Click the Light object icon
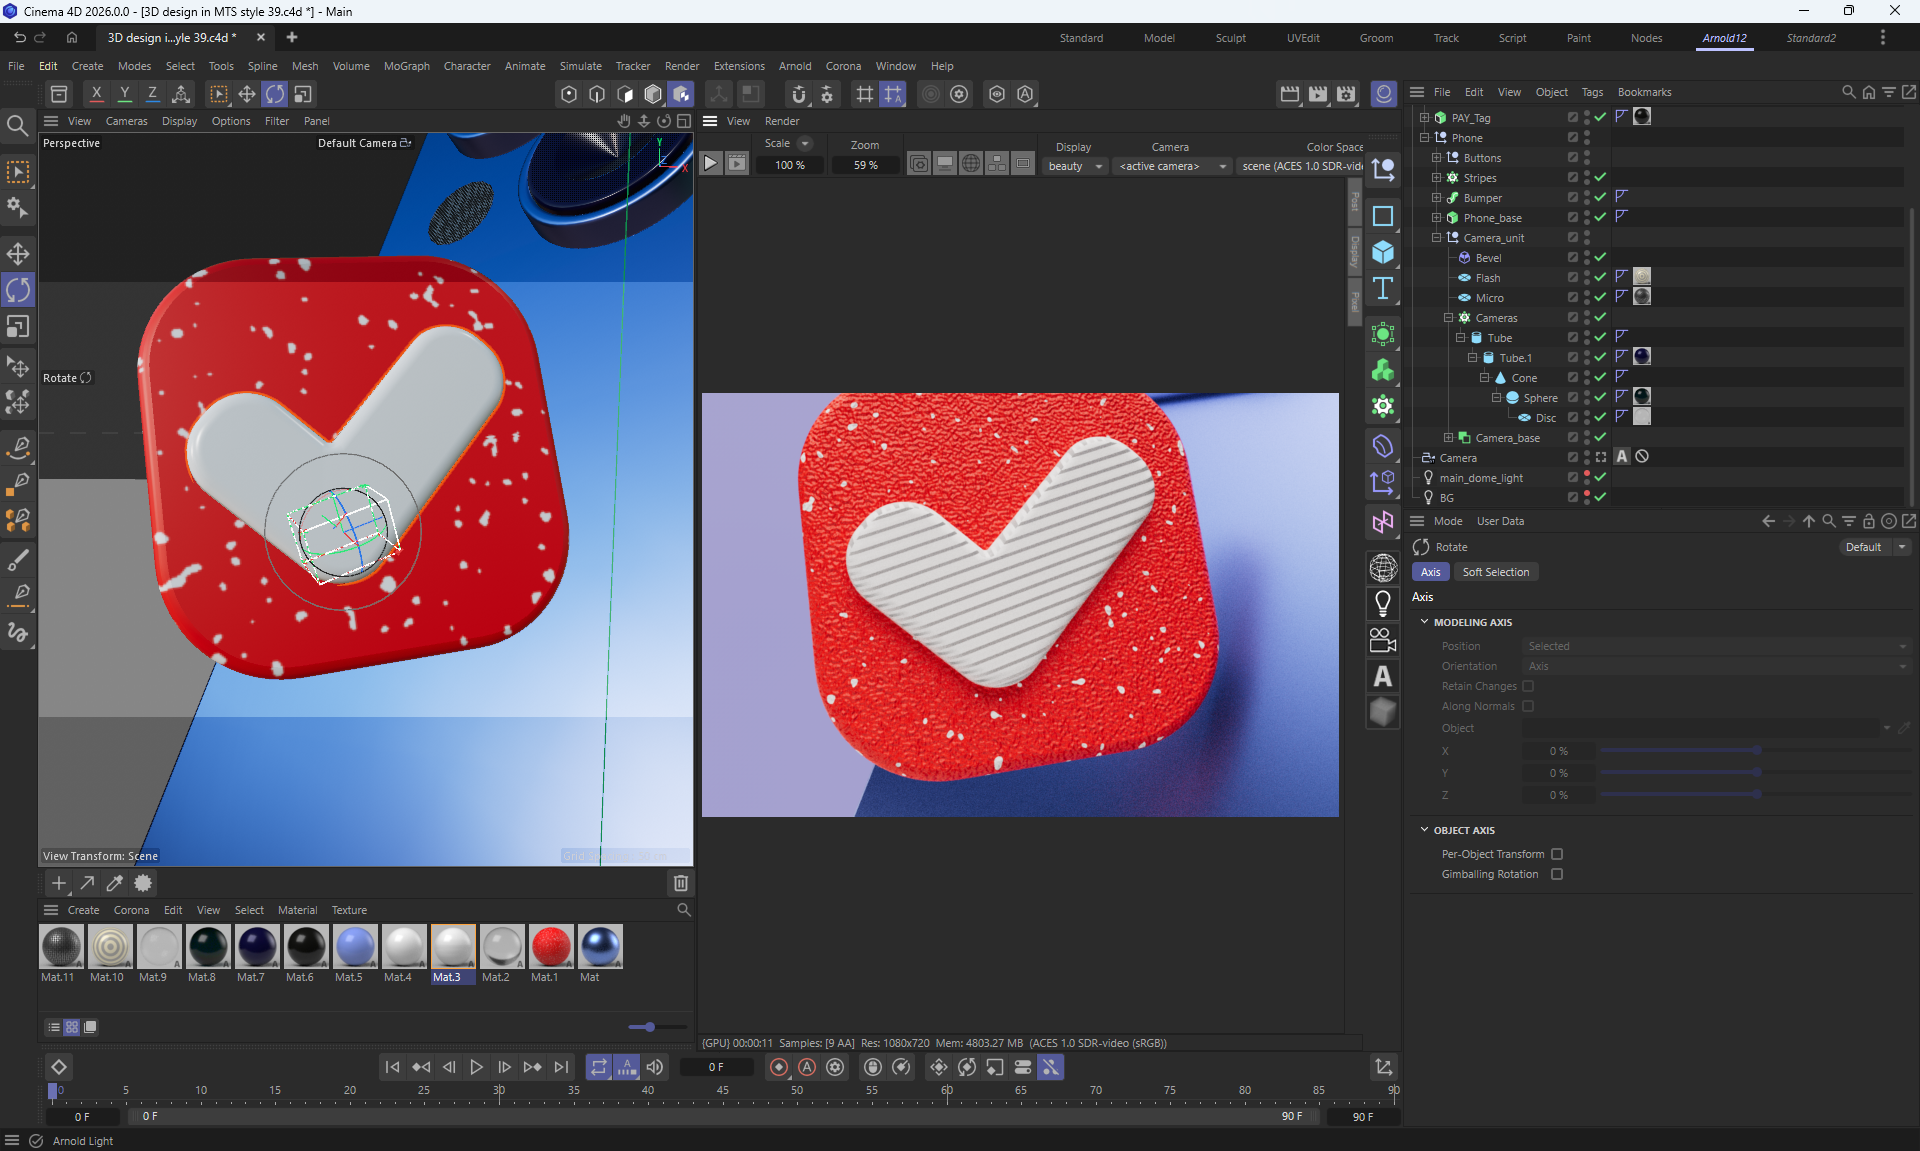The image size is (1920, 1151). (1383, 603)
